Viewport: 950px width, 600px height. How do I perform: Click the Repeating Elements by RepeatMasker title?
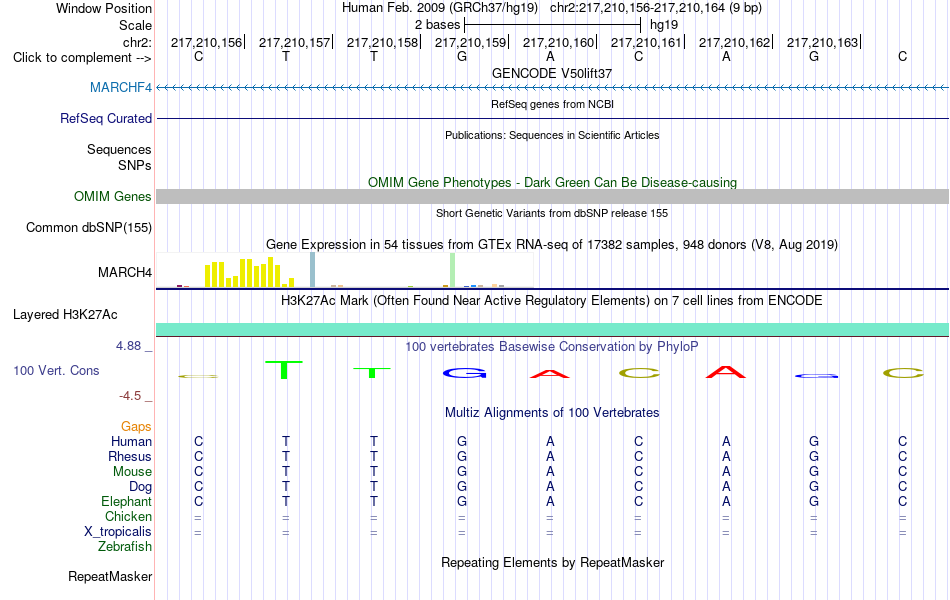point(552,562)
